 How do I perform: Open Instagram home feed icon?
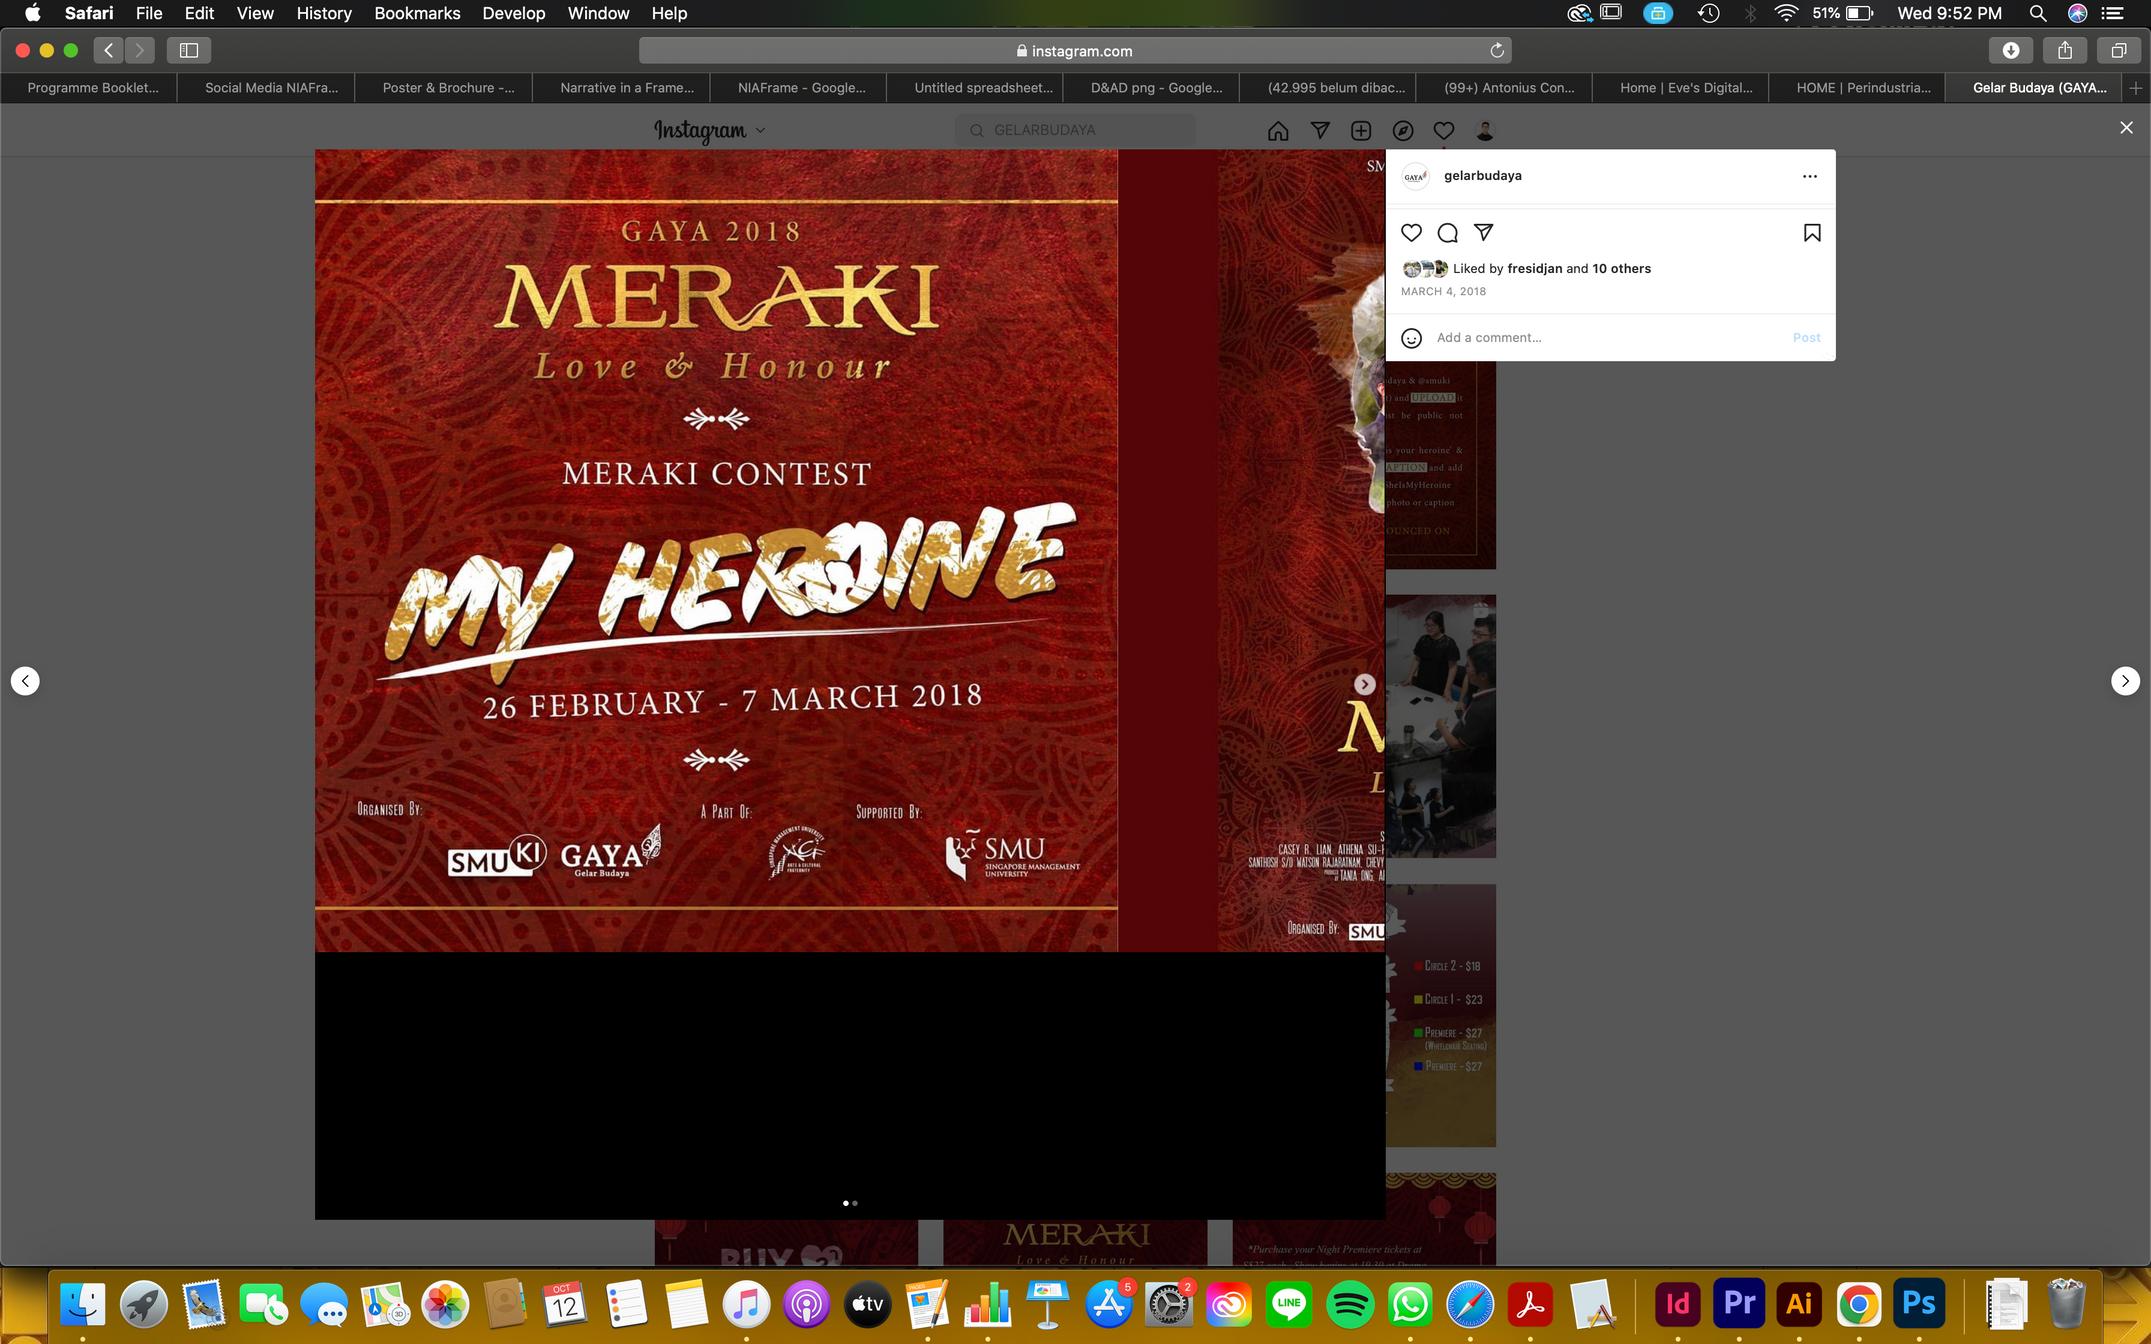coord(1277,131)
